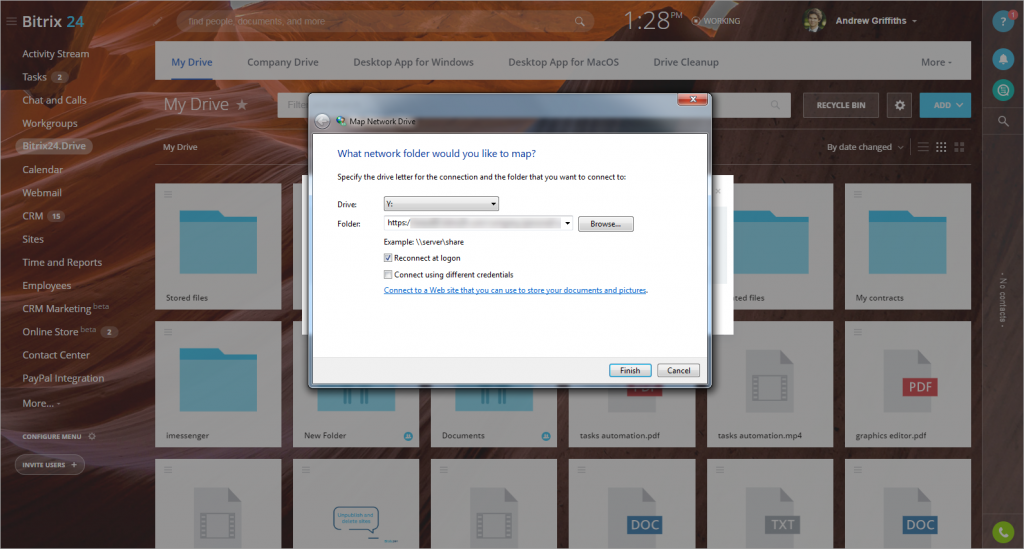Click the search magnifier in top search bar

point(579,22)
